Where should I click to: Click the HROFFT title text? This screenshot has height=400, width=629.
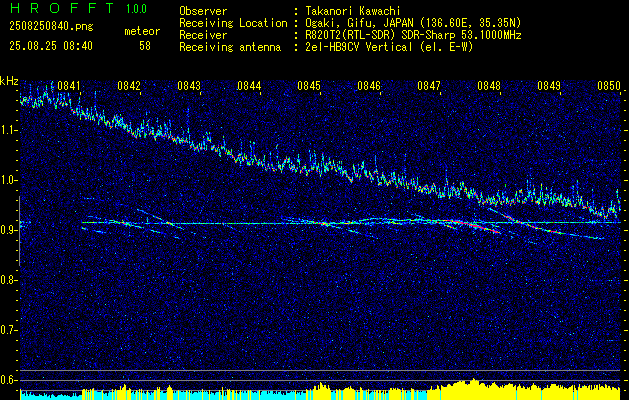point(61,8)
